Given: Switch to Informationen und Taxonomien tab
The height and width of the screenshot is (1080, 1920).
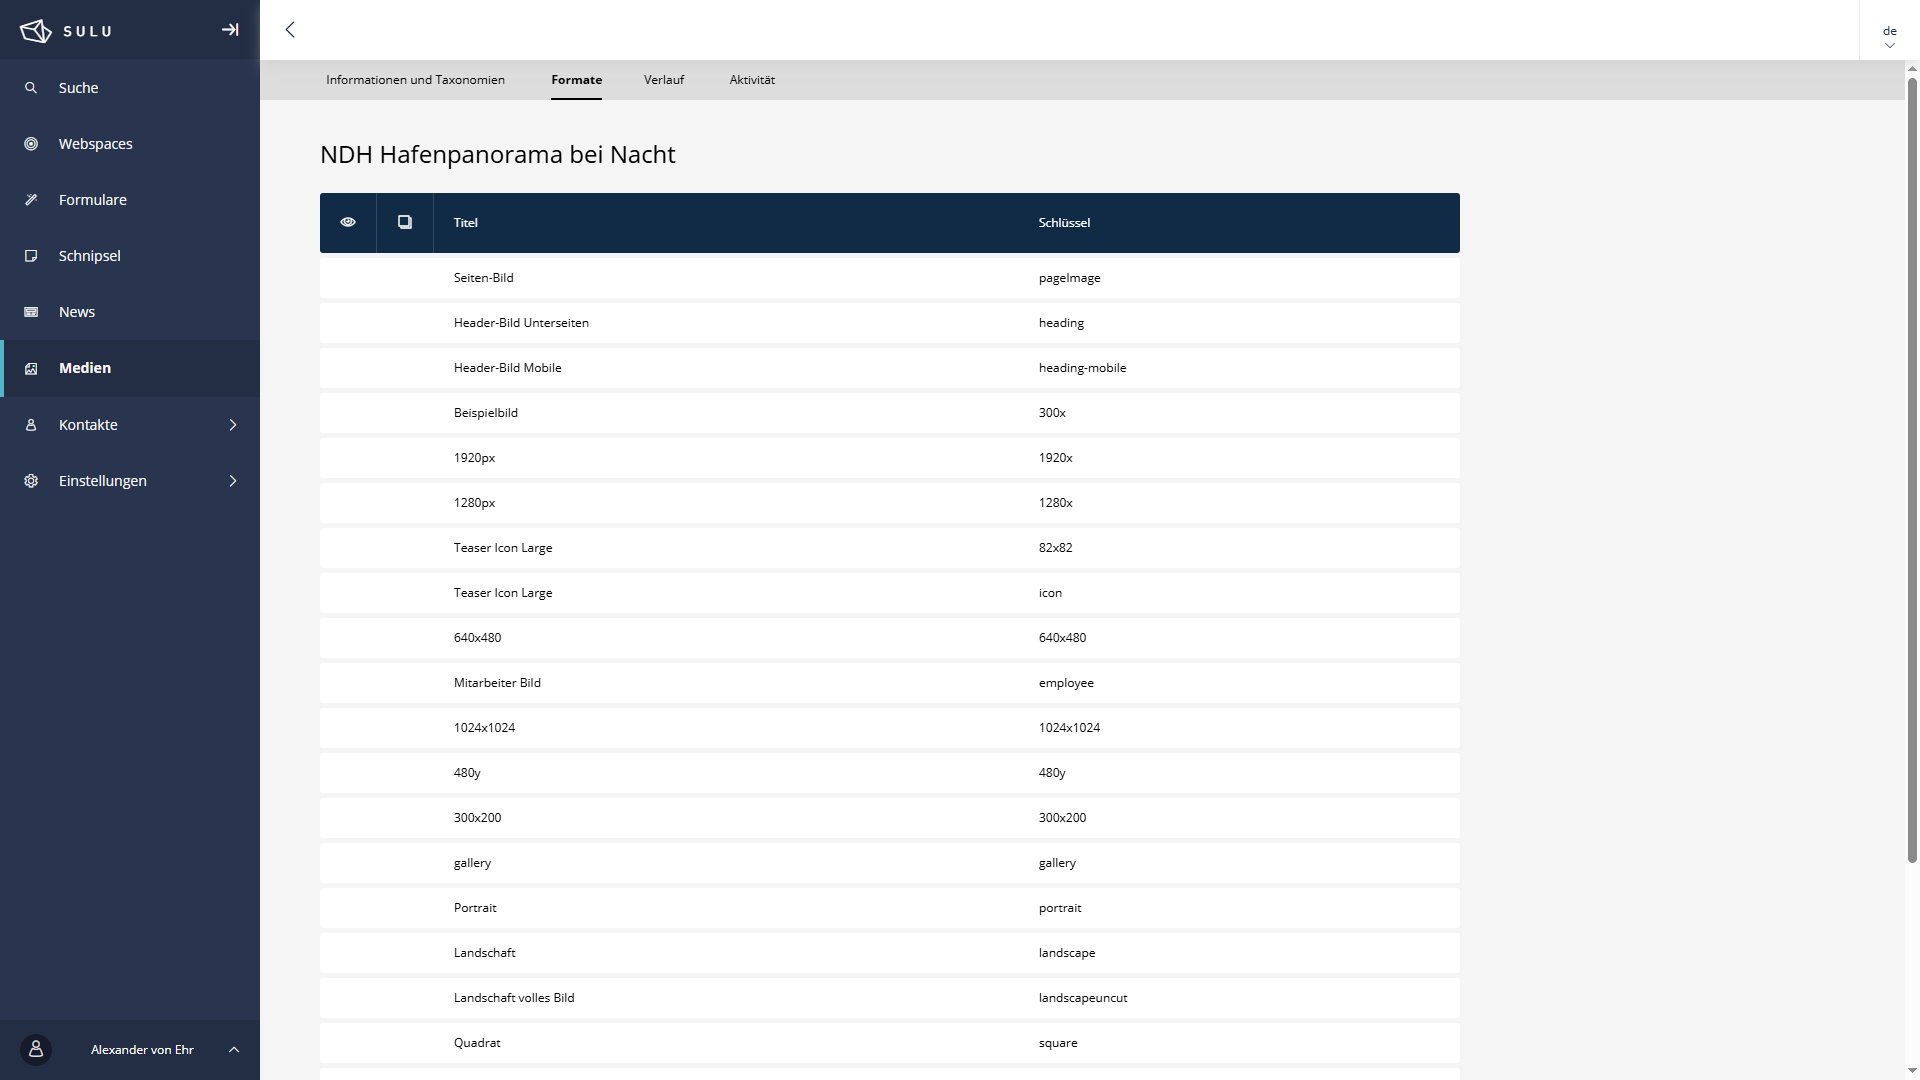Looking at the screenshot, I should coord(415,80).
